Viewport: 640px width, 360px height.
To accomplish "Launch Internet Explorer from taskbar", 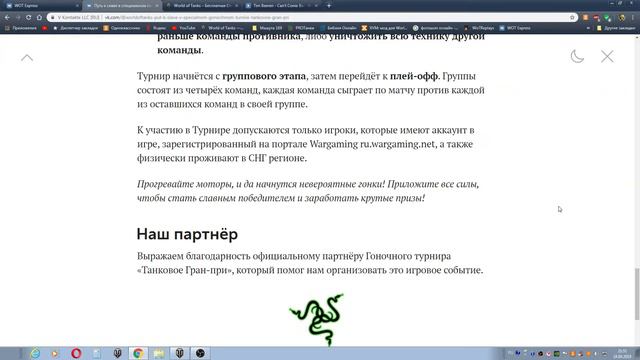I will [35, 353].
